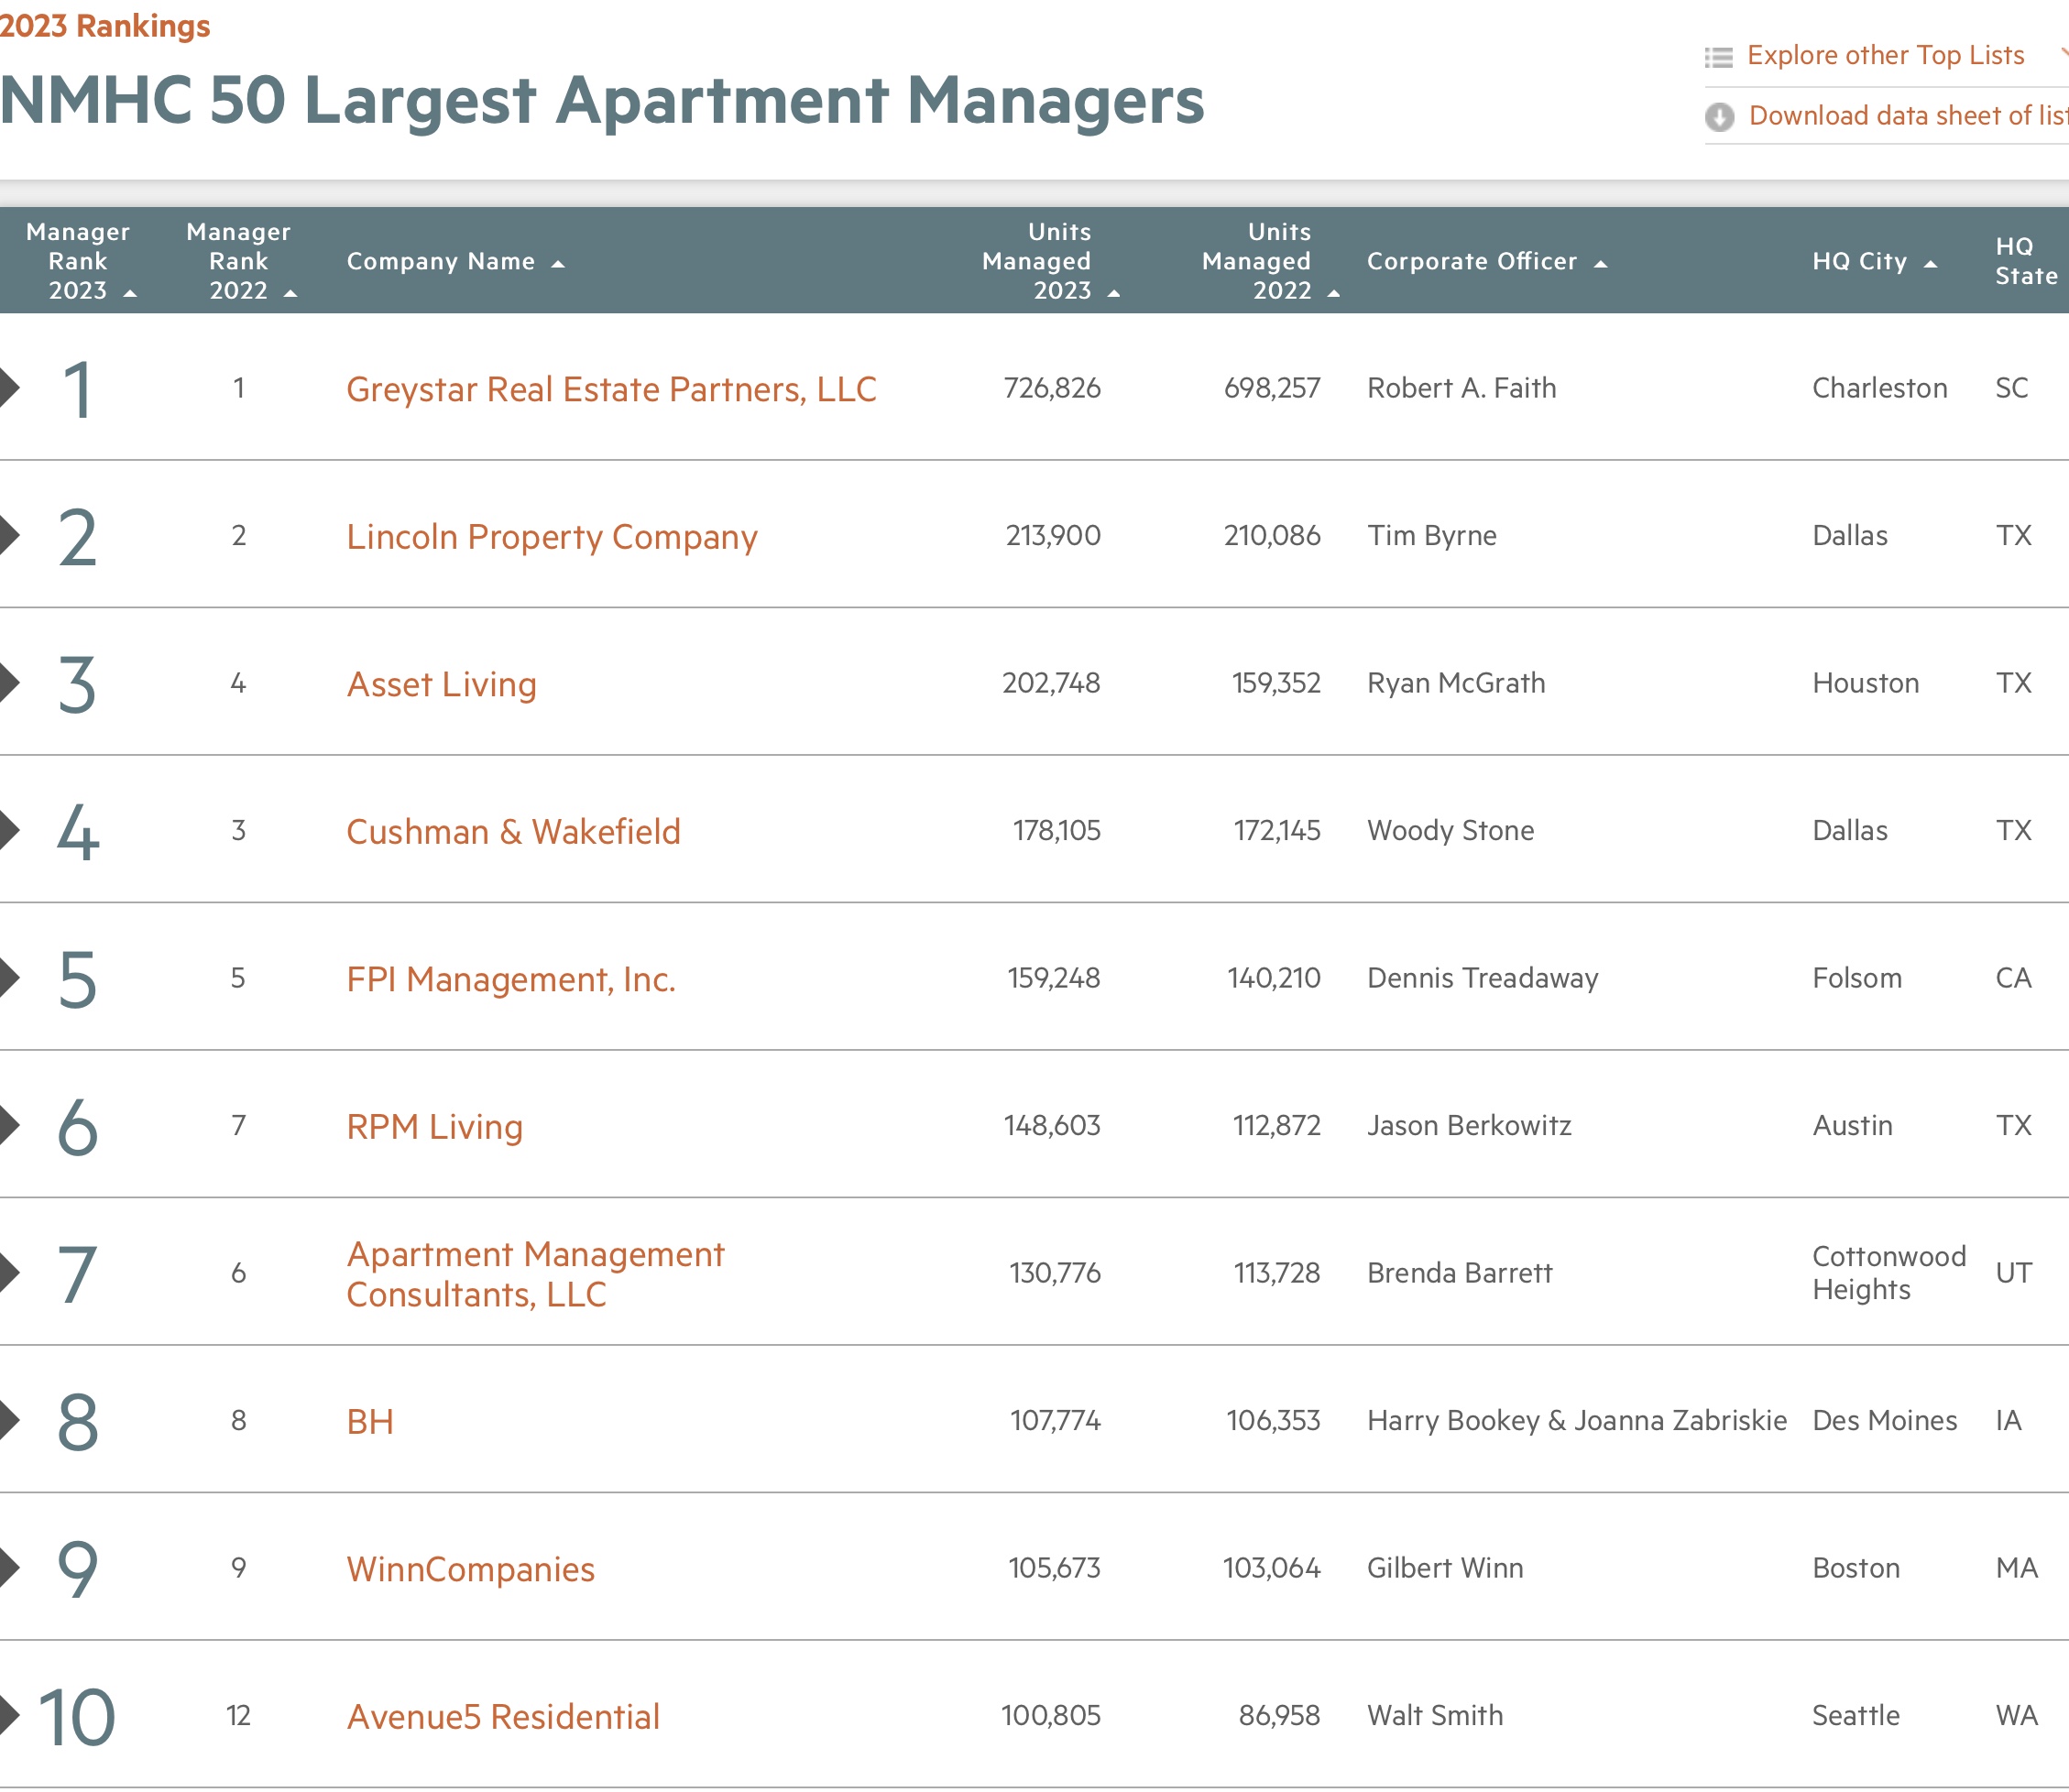
Task: Open Lincoln Property Company link
Action: 552,537
